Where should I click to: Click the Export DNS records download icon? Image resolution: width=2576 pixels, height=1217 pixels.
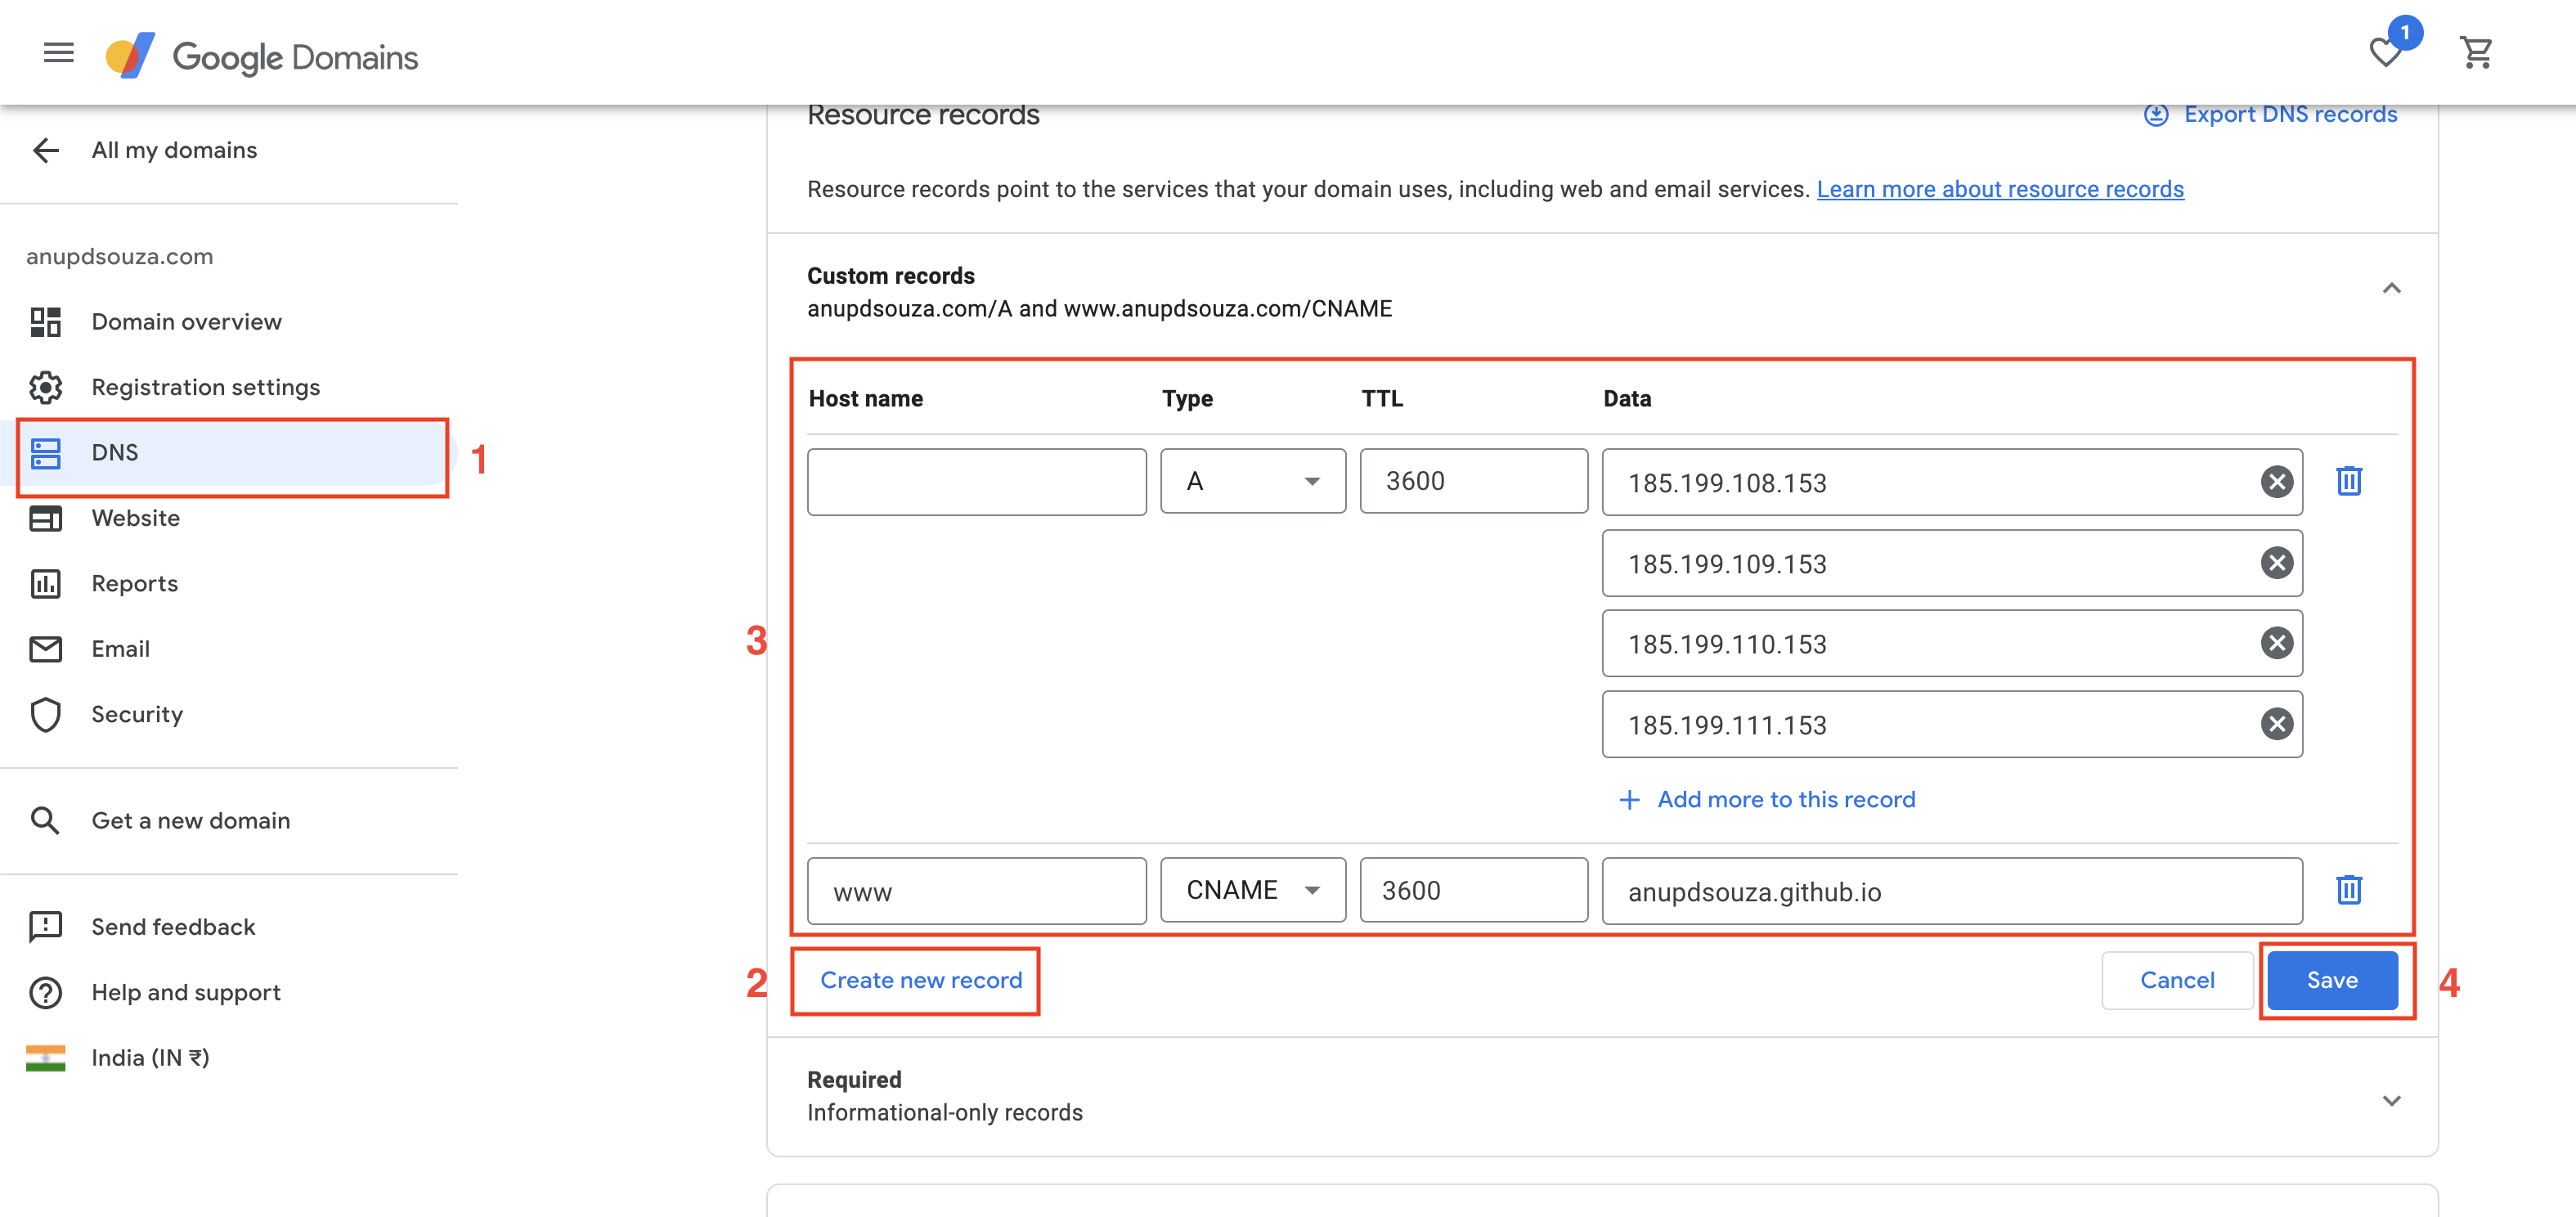[2156, 115]
